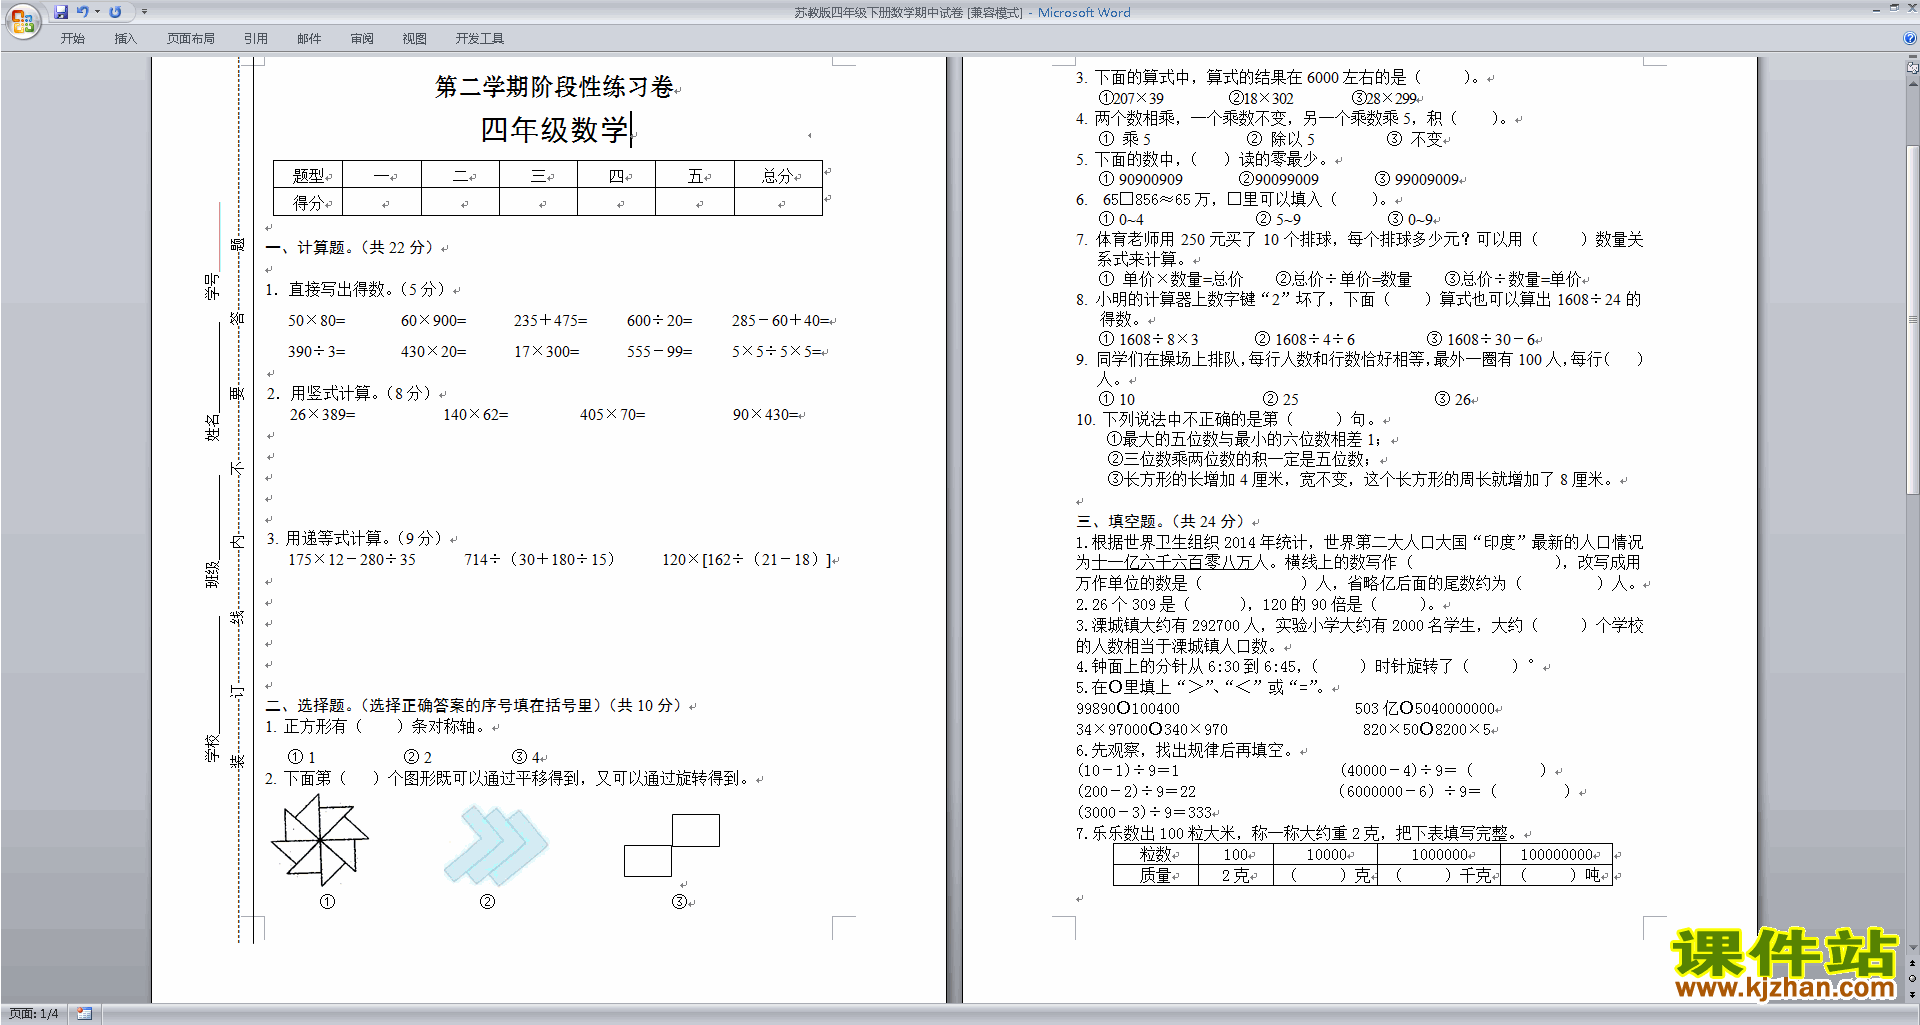Switch to the 页面布局 tab
The image size is (1920, 1025).
[190, 39]
